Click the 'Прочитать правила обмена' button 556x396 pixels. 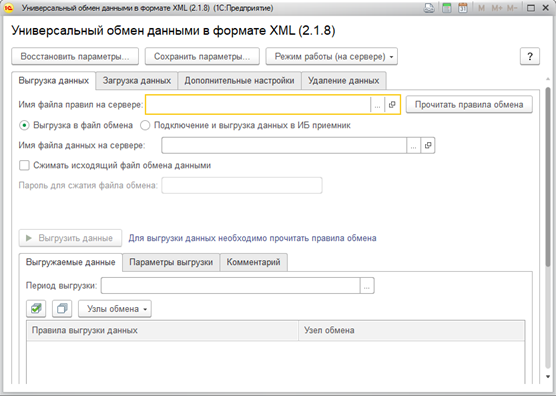[x=469, y=105]
